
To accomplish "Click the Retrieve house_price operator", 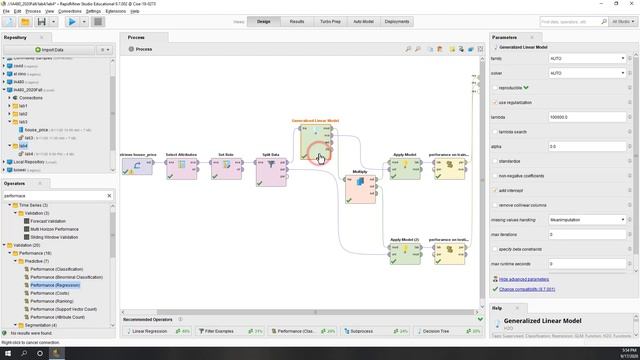I will 137,167.
